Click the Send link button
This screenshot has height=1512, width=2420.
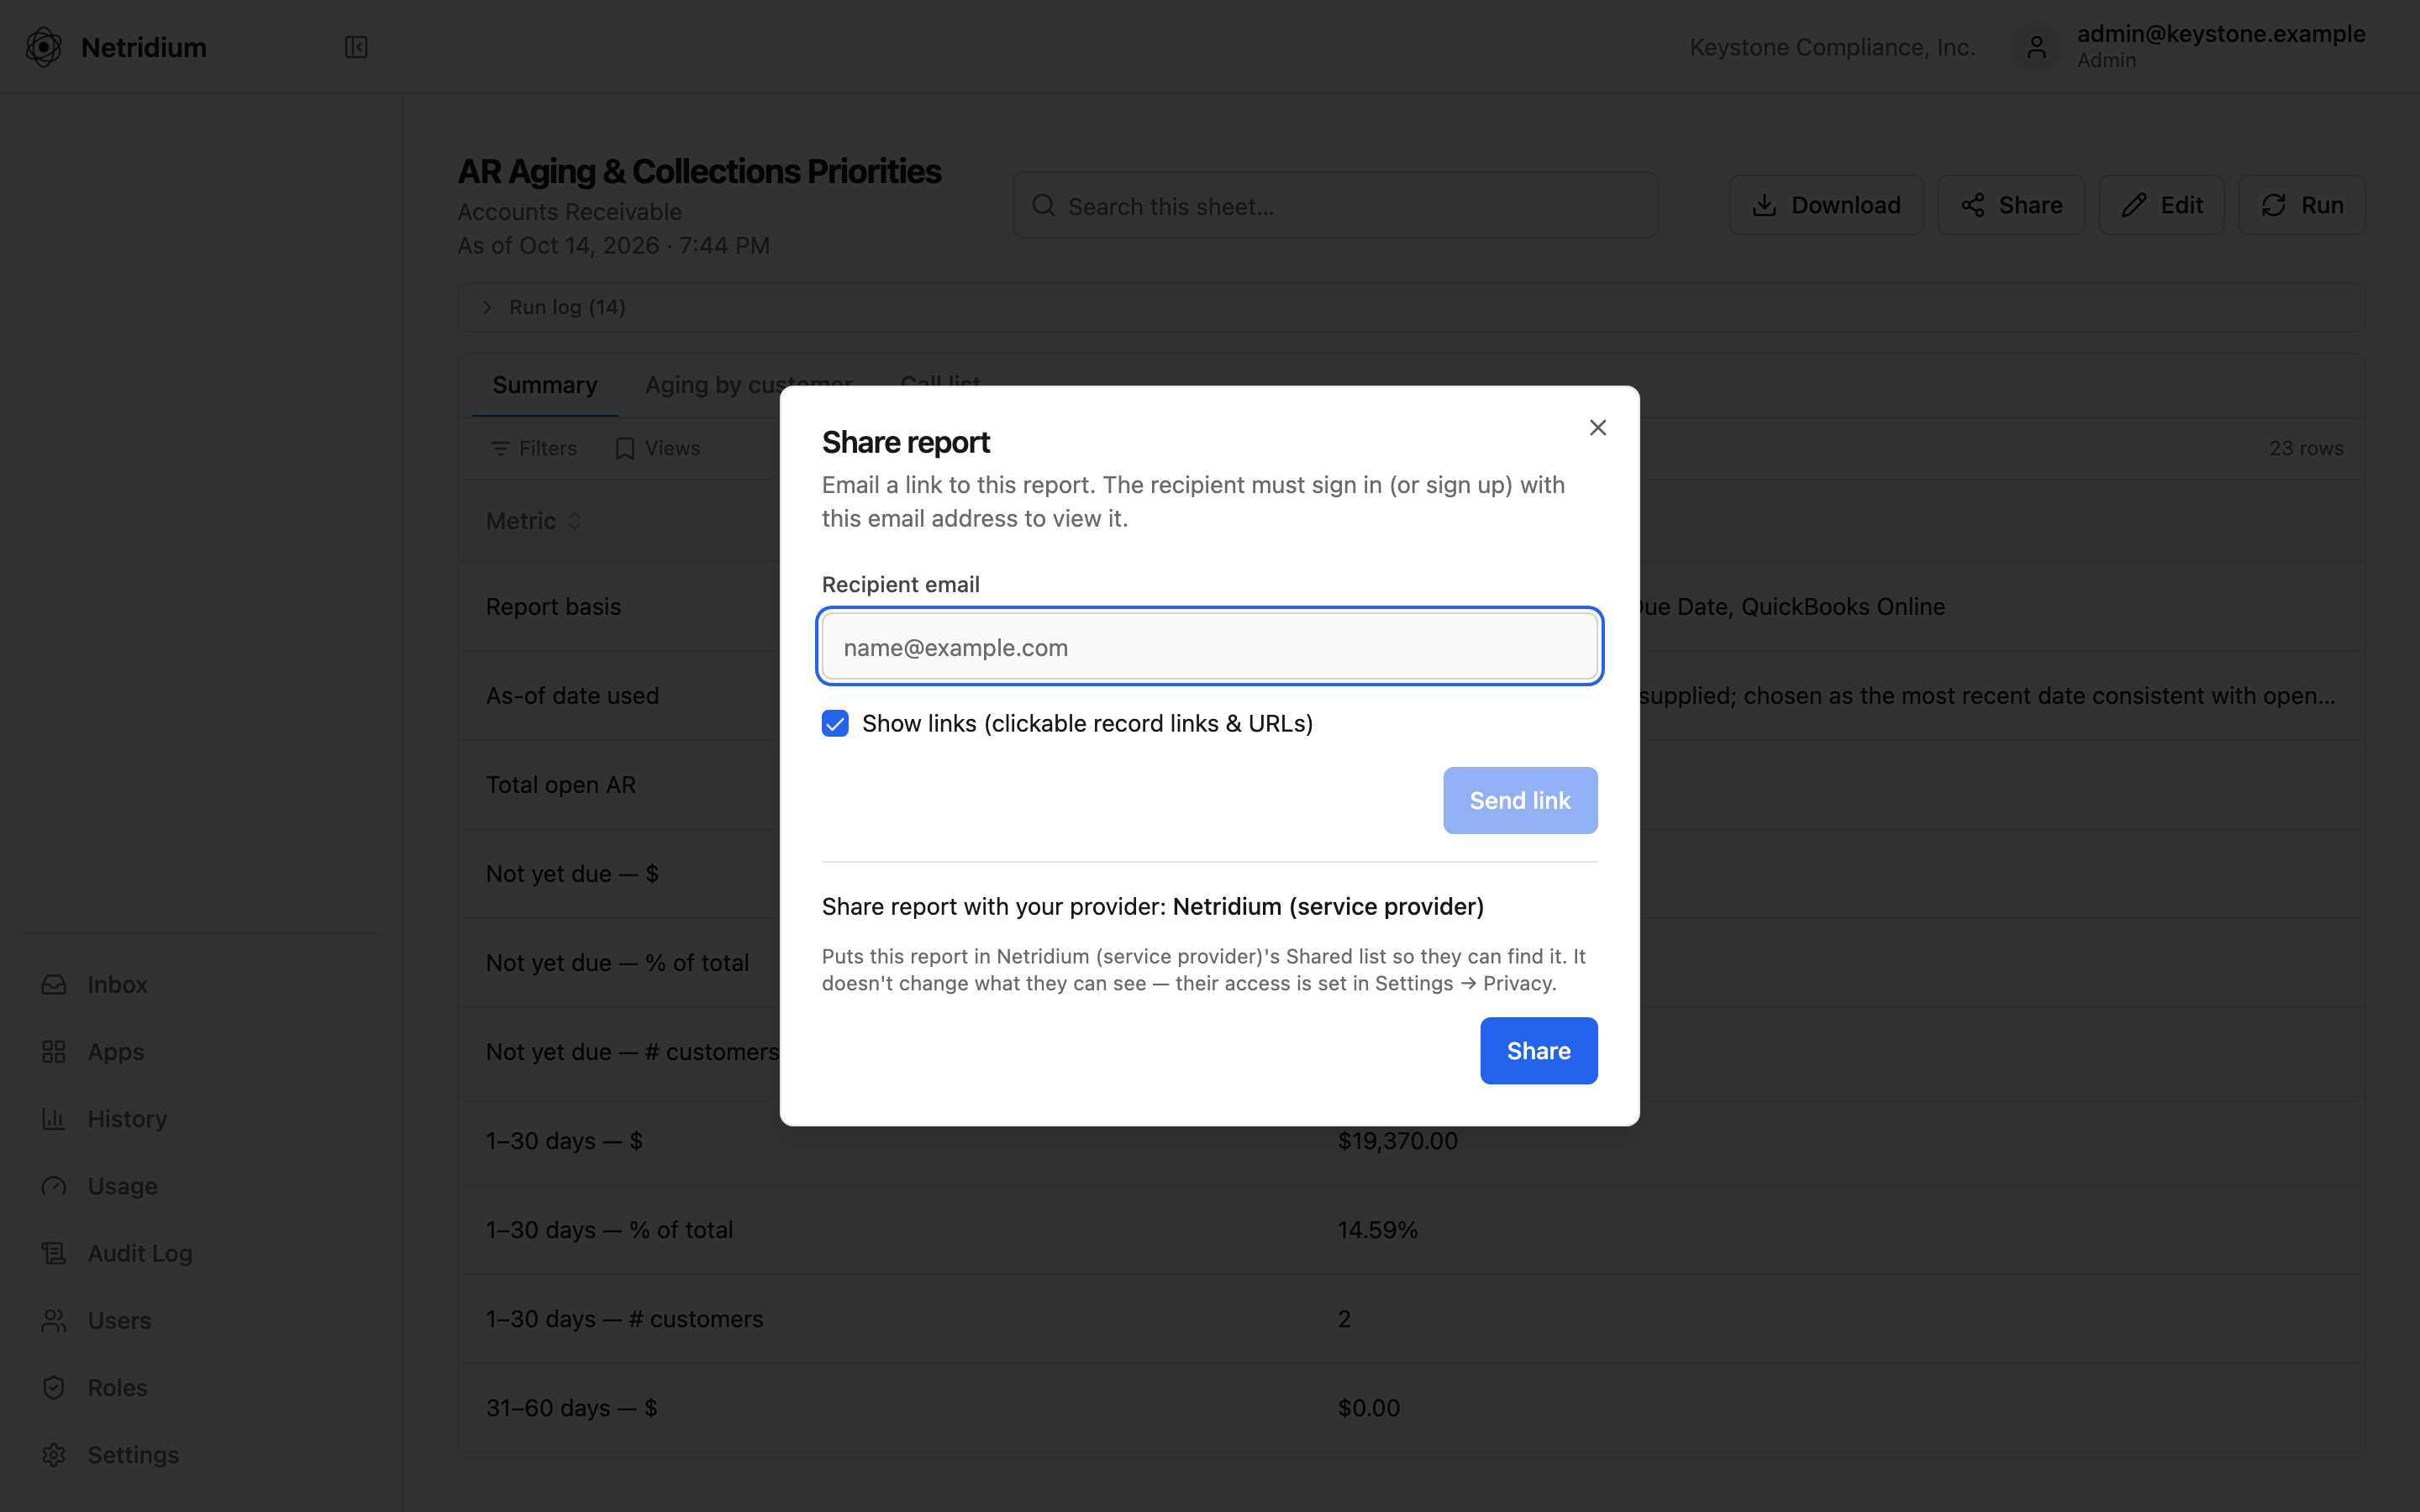pyautogui.click(x=1520, y=800)
